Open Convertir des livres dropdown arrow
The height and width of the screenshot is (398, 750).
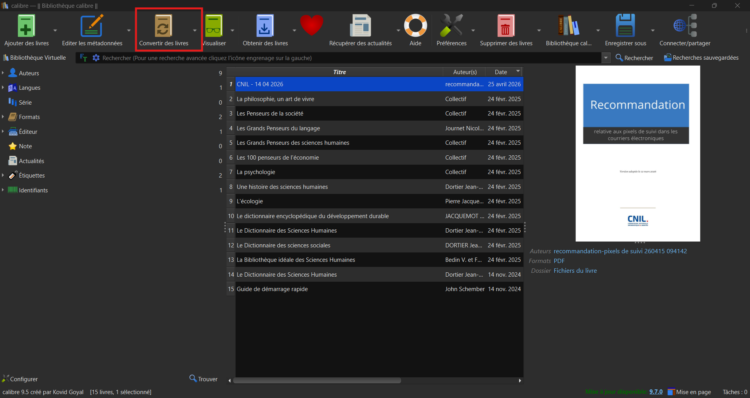coord(195,31)
